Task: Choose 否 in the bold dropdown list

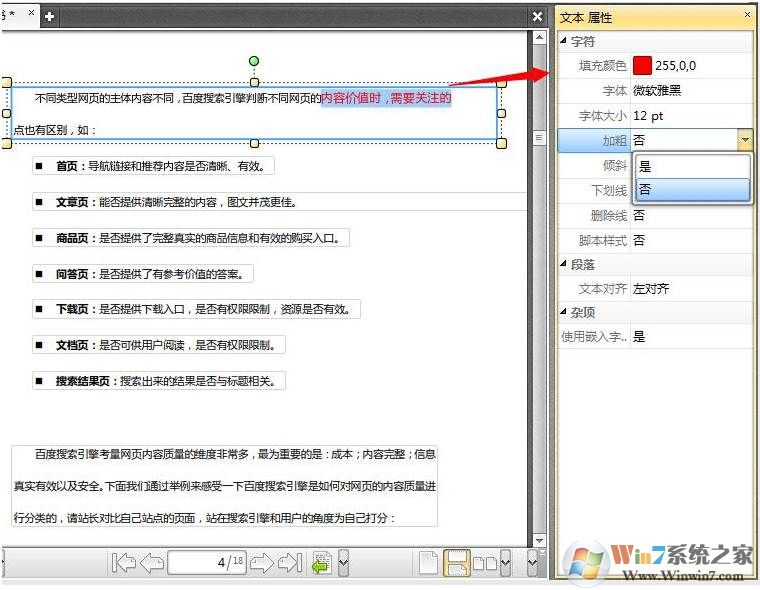Action: click(x=692, y=190)
